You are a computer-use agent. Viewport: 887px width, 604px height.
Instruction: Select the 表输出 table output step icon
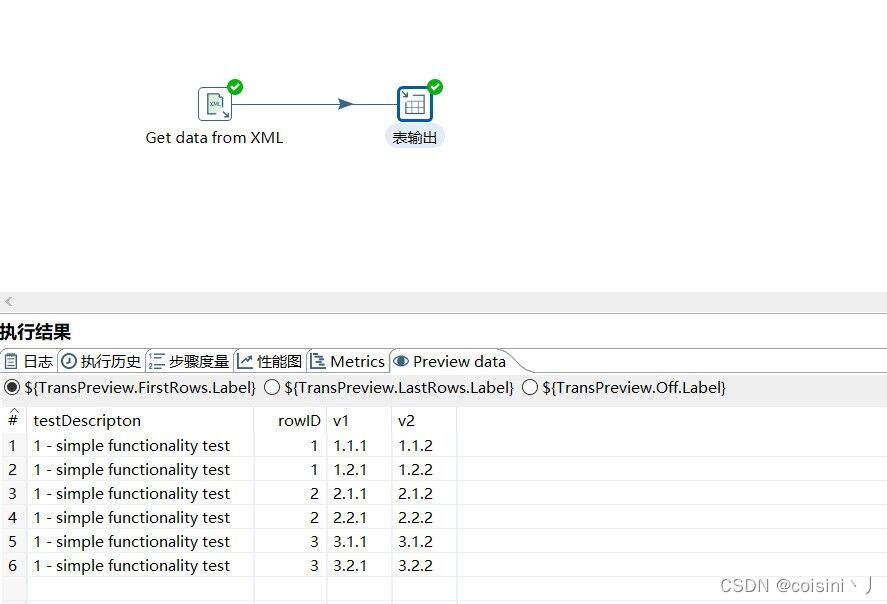click(414, 102)
